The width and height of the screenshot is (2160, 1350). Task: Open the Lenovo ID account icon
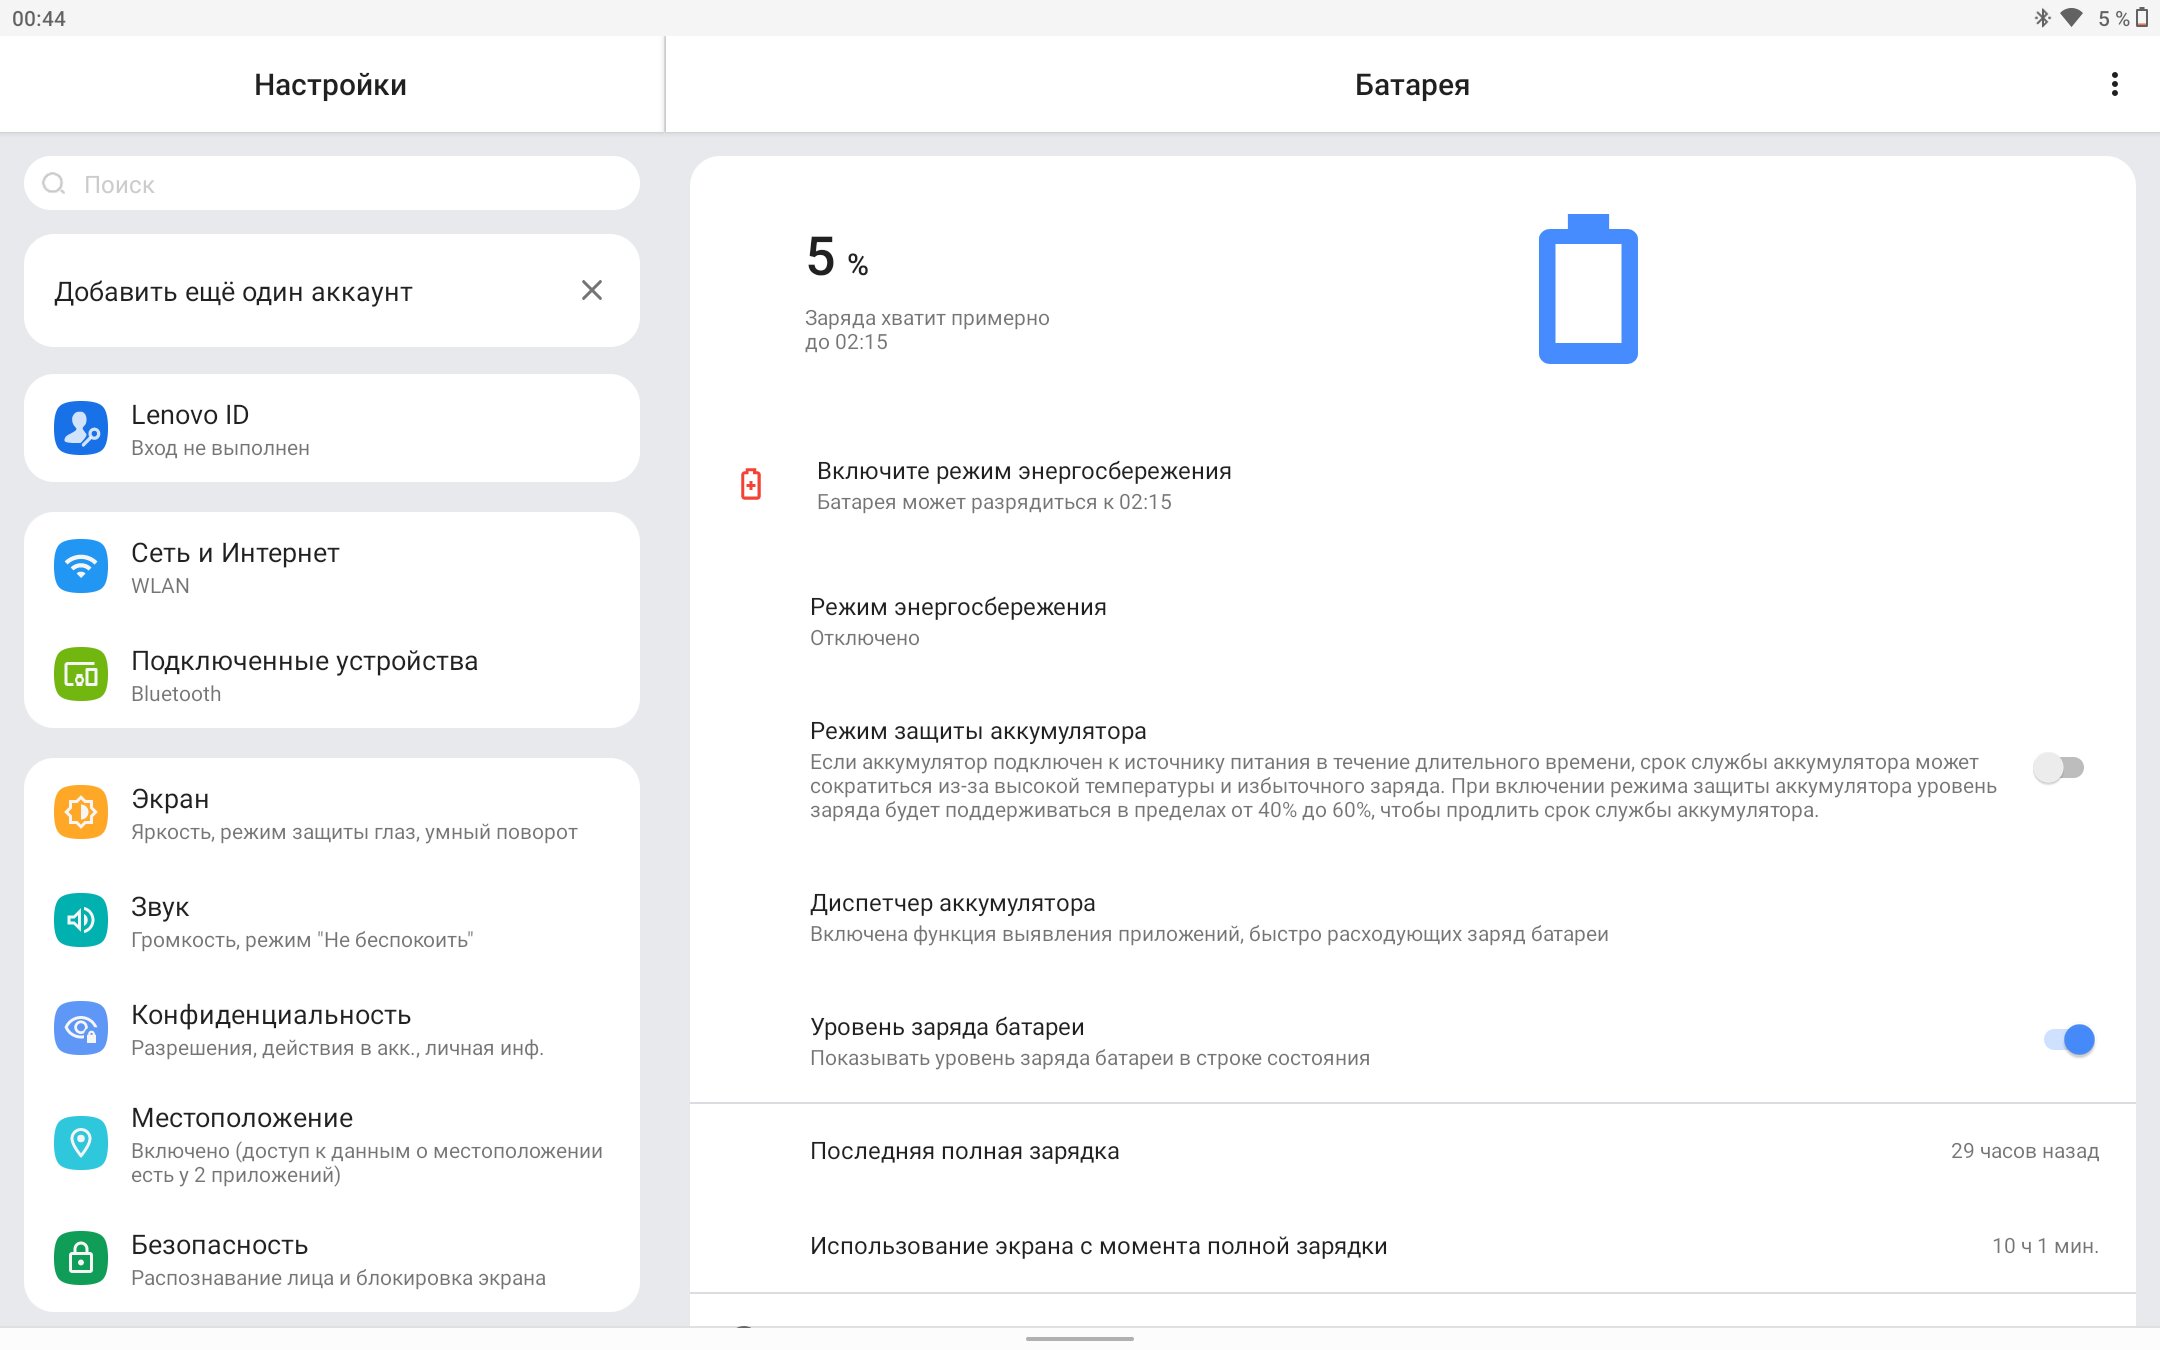coord(81,429)
